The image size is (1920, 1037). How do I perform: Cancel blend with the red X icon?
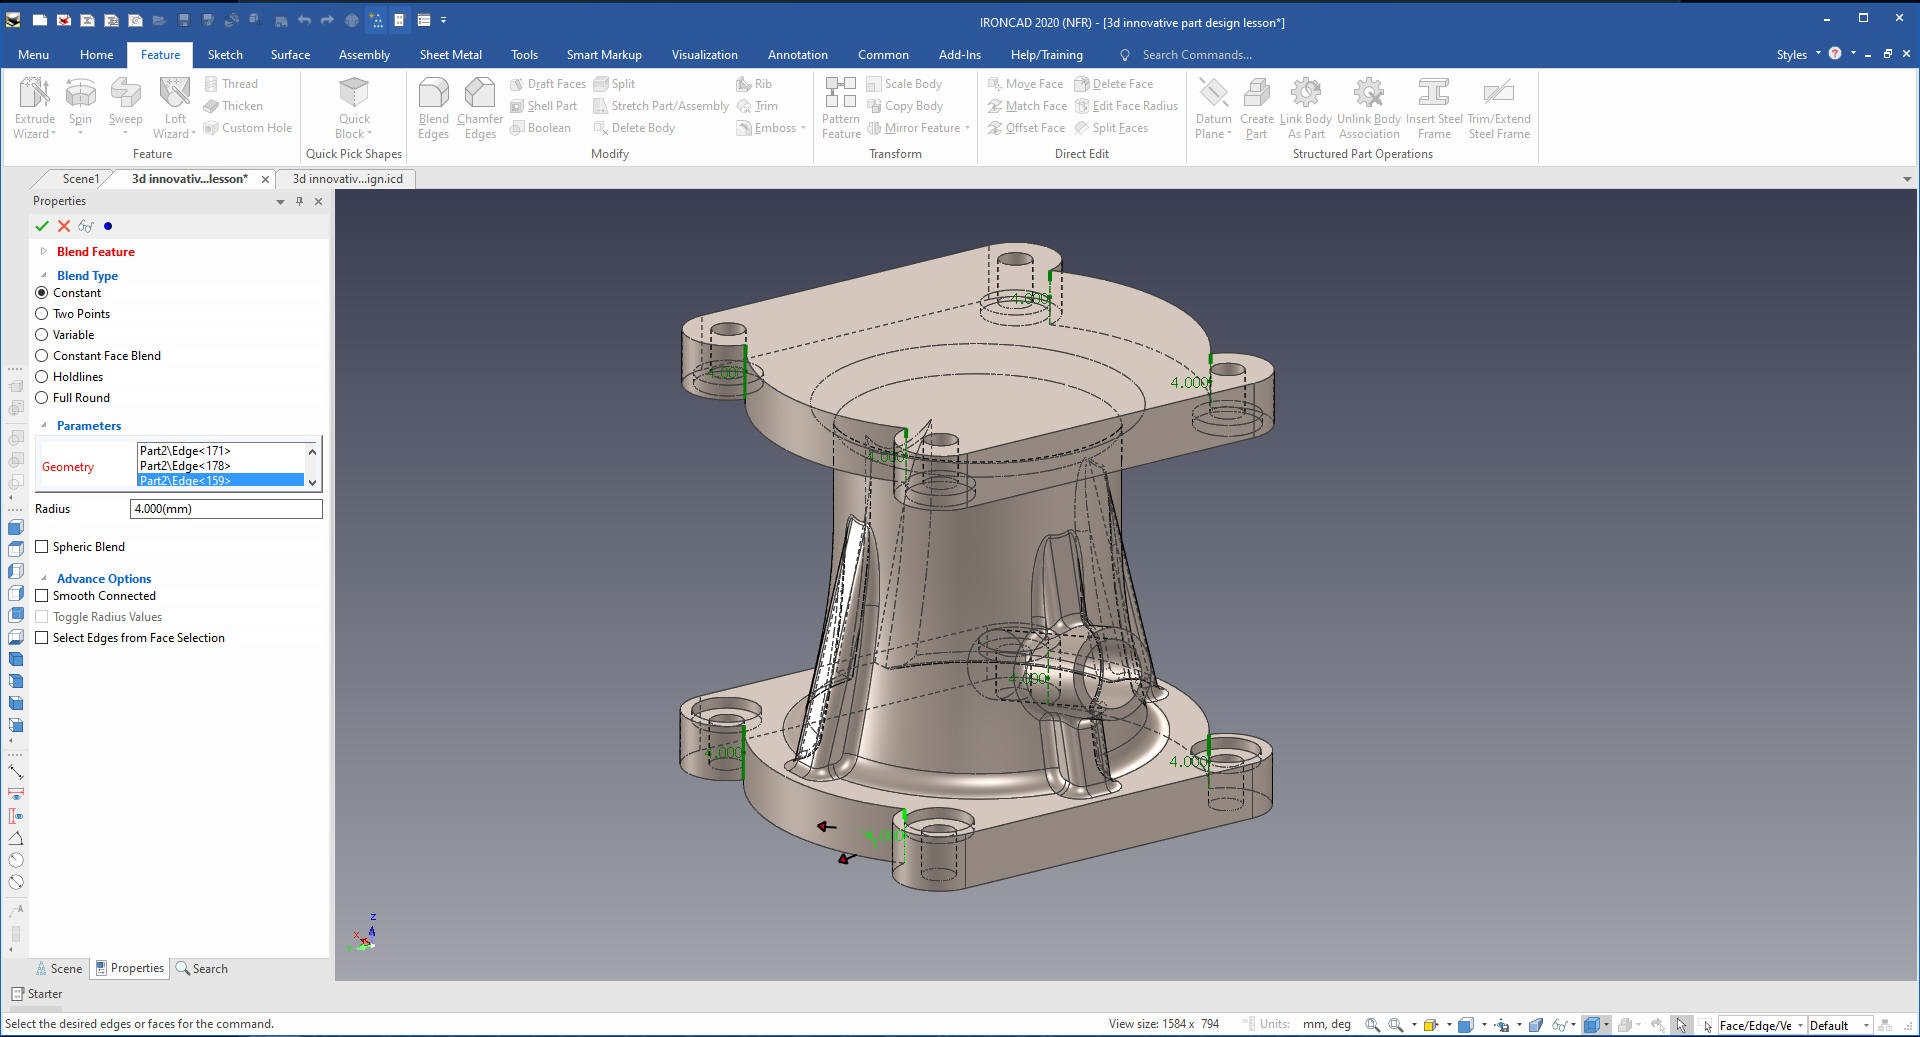(64, 226)
